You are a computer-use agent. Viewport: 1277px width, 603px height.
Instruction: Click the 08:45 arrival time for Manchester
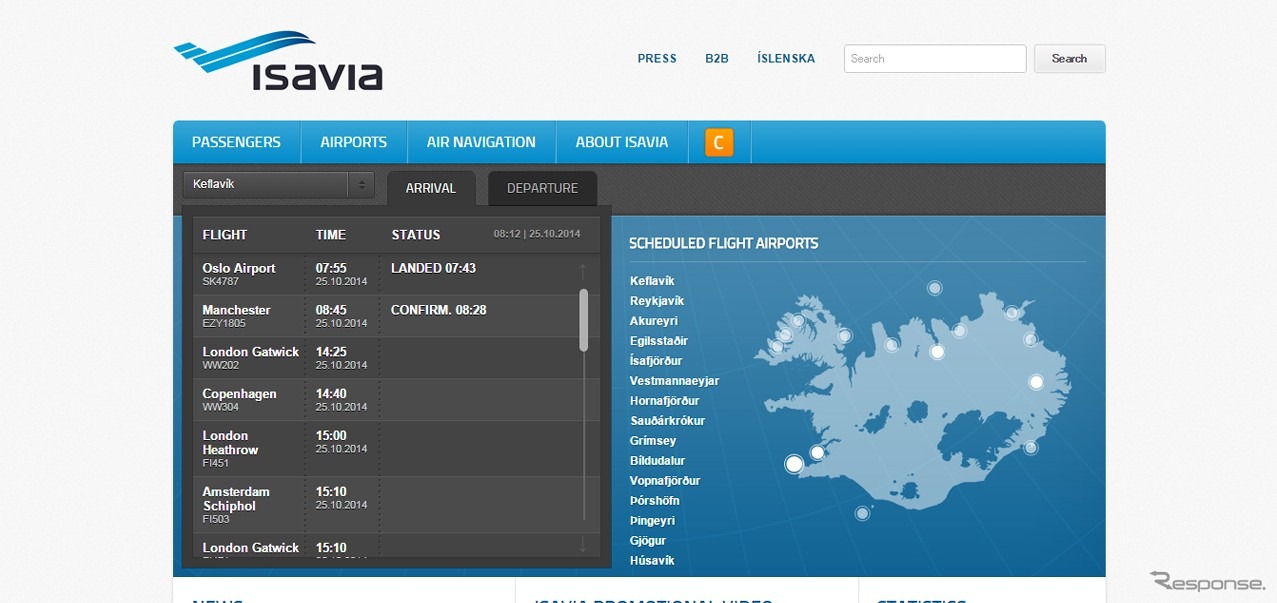pos(331,310)
